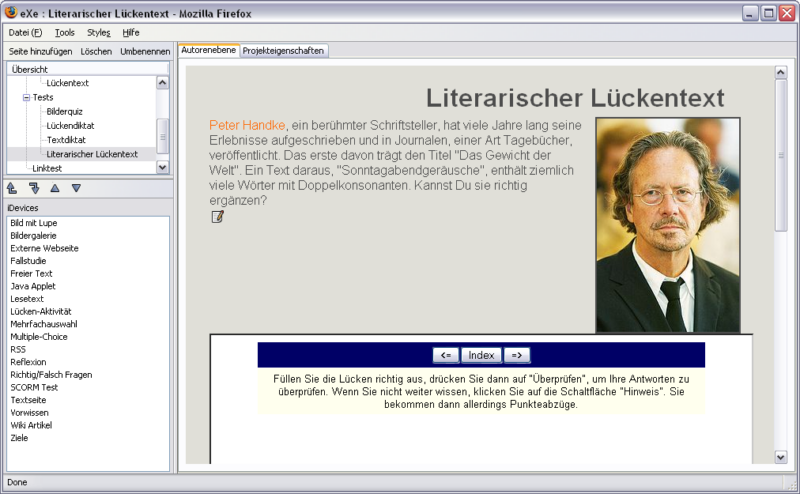Click content area scroll up arrow
The width and height of the screenshot is (800, 494).
coord(781,72)
